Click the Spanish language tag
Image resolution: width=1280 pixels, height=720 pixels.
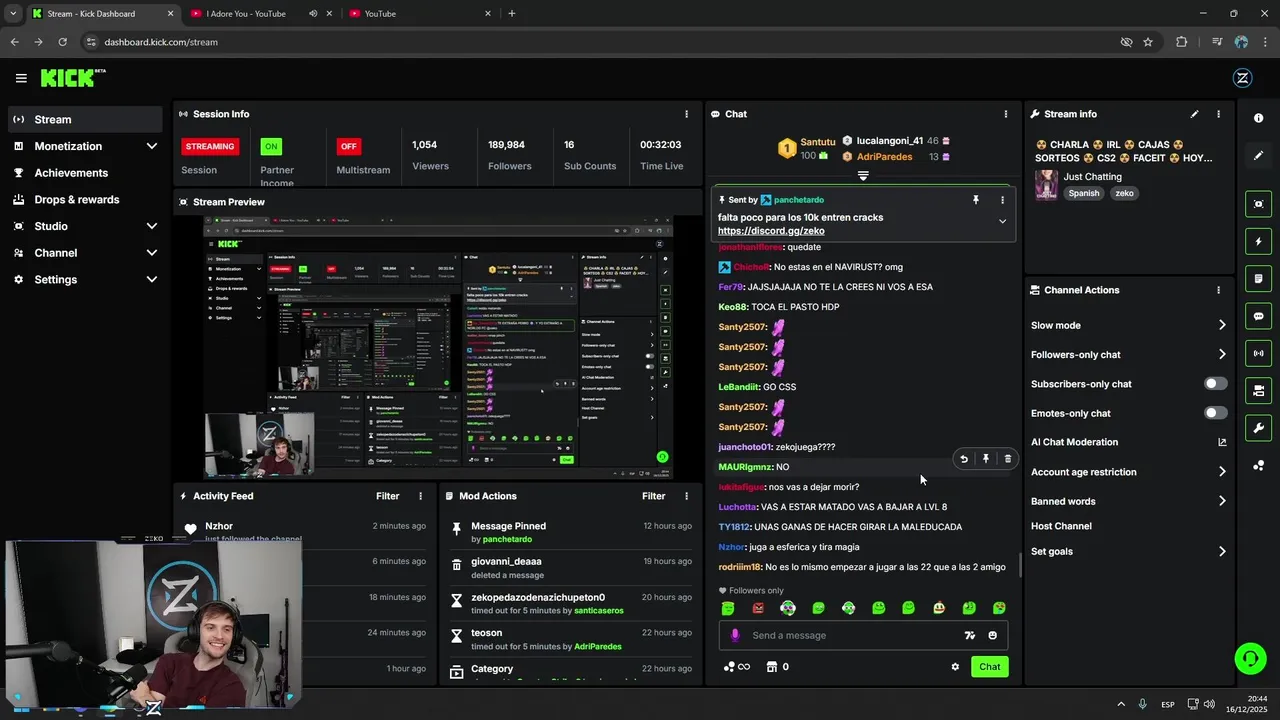[1083, 193]
